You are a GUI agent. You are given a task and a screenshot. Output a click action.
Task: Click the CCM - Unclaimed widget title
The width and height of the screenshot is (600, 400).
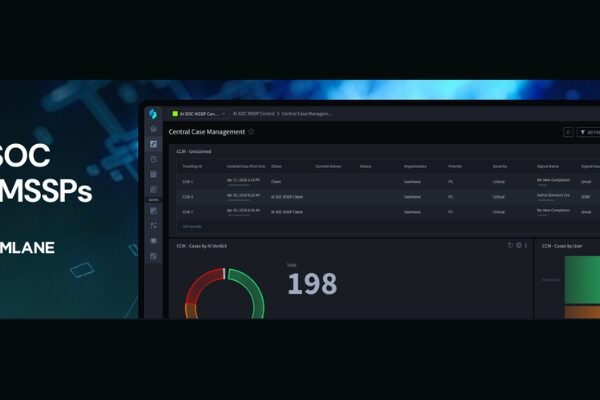tap(194, 152)
